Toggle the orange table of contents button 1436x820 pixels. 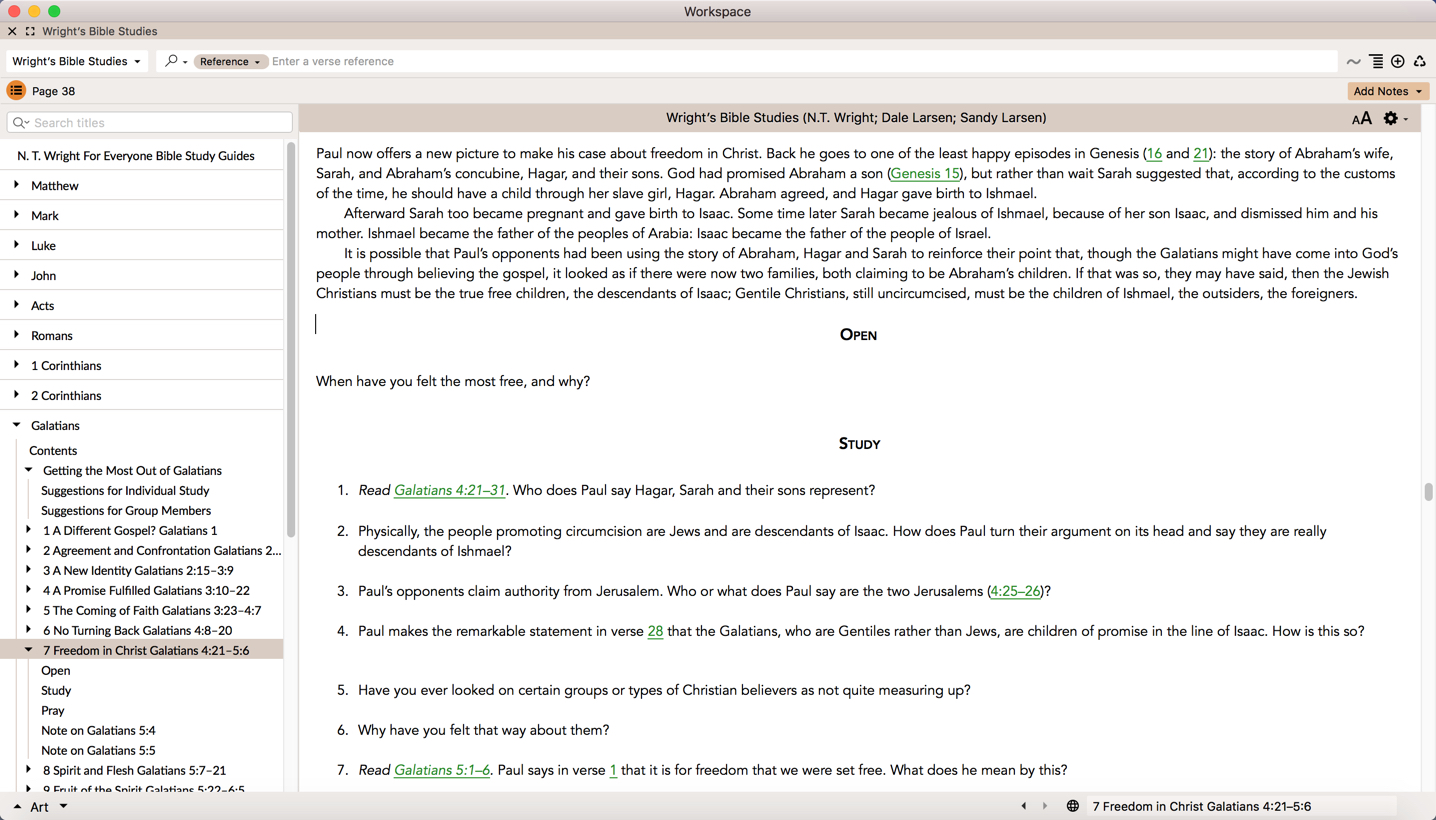[x=16, y=91]
